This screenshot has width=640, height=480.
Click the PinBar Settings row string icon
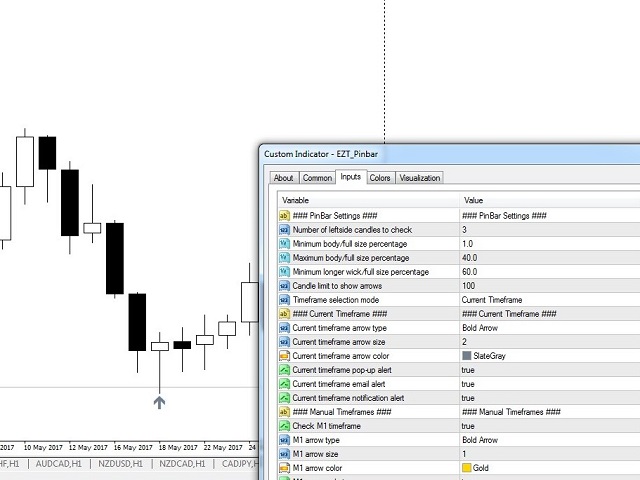click(284, 216)
